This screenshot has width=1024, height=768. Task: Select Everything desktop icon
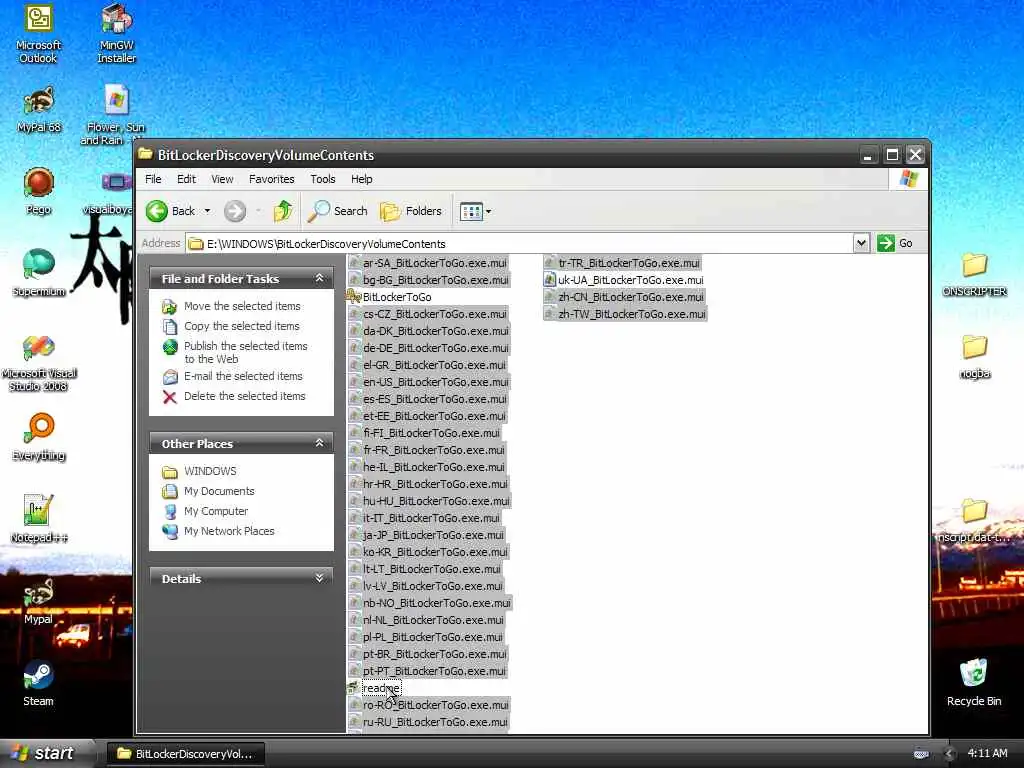tap(39, 437)
